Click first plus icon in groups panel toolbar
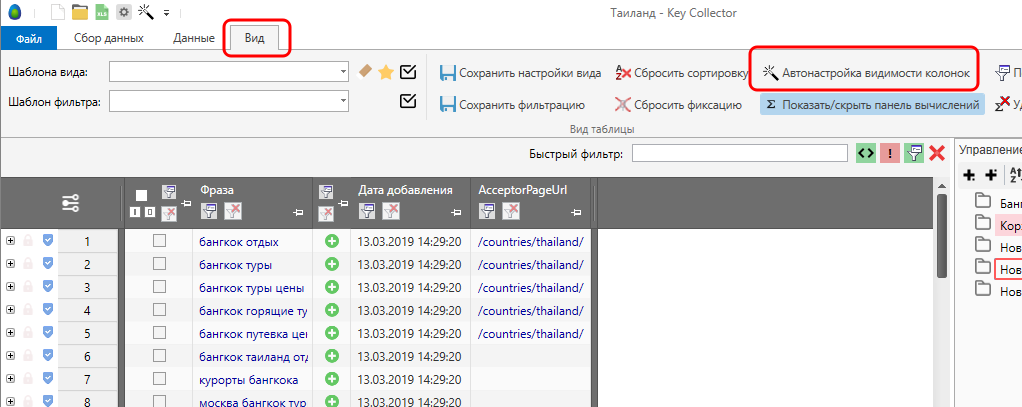Viewport: 1022px width, 407px height. (x=969, y=174)
